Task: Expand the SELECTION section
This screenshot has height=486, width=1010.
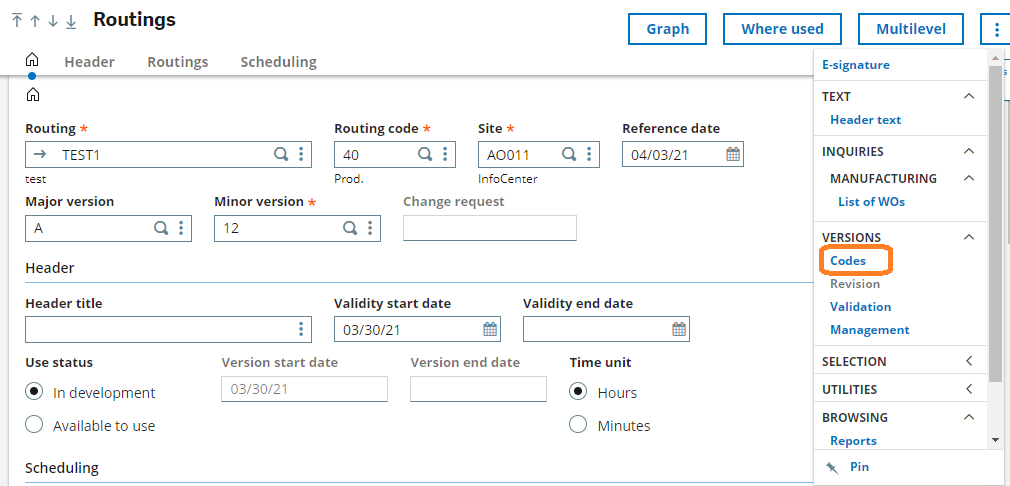Action: tap(968, 361)
